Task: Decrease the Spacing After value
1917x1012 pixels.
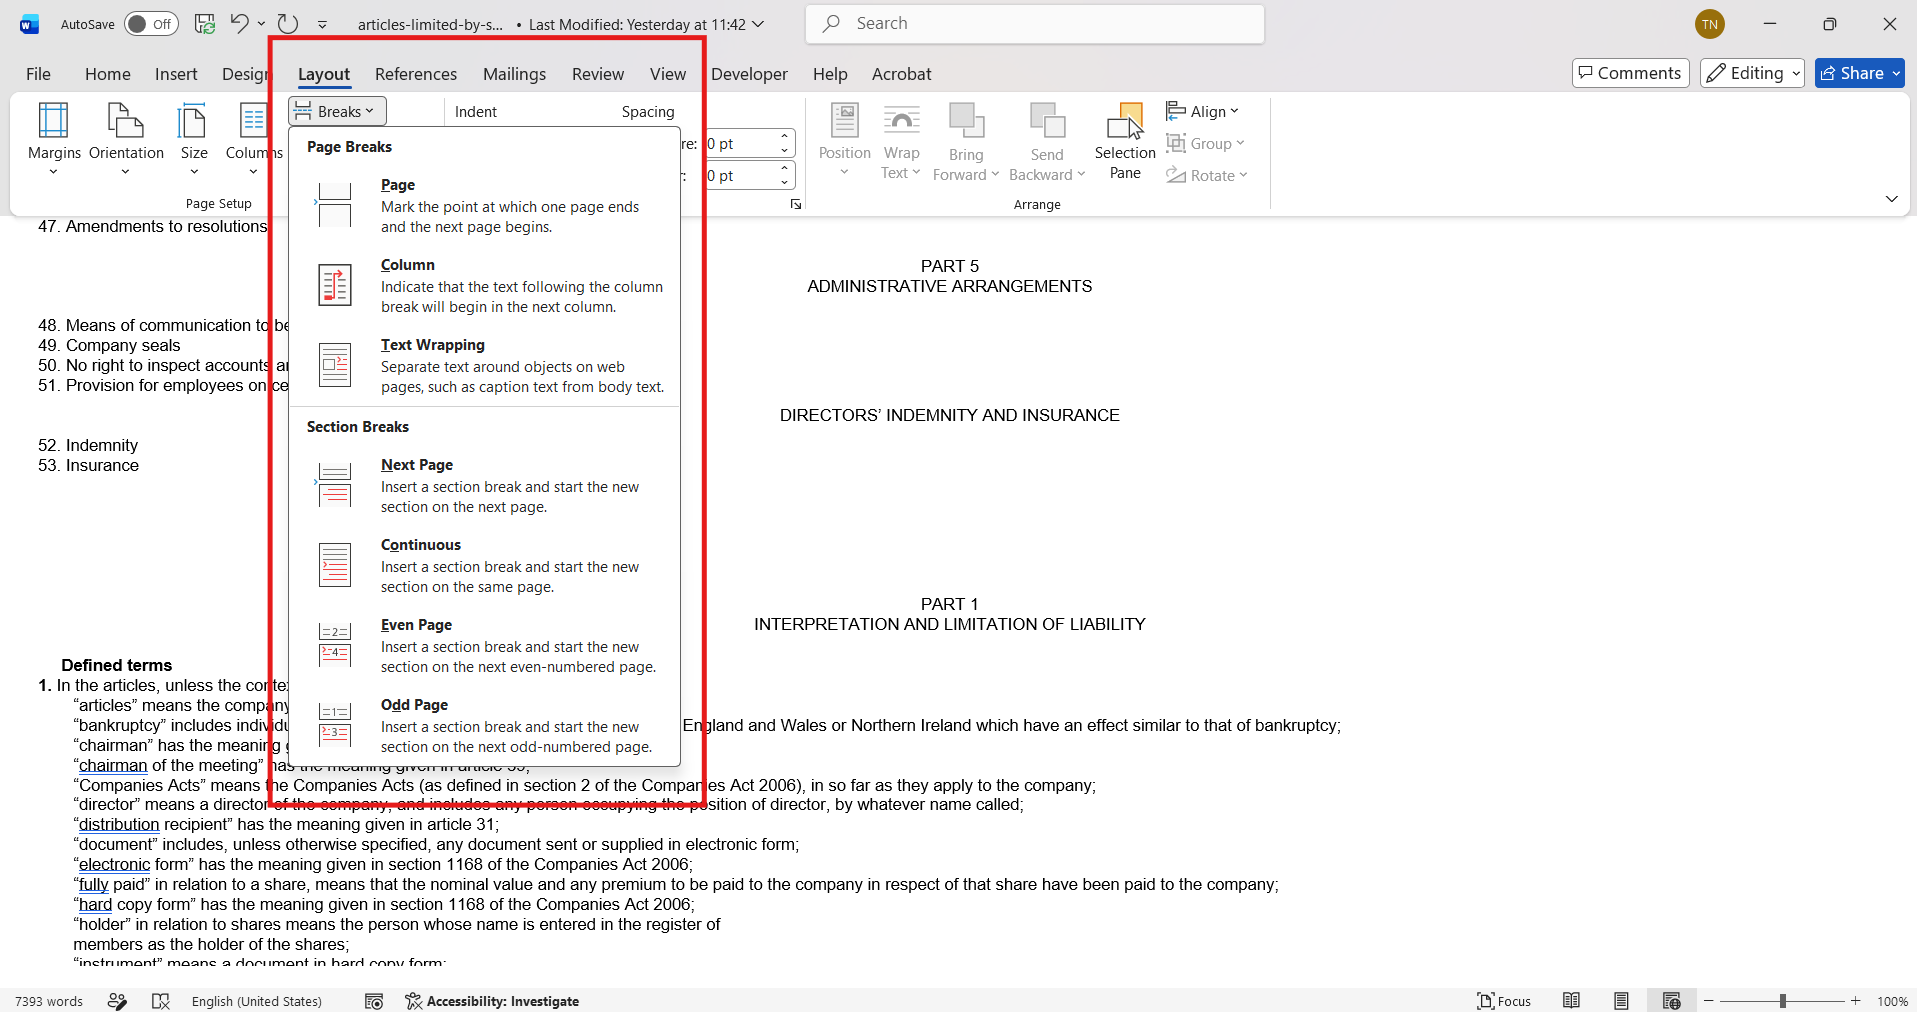Action: click(x=785, y=182)
